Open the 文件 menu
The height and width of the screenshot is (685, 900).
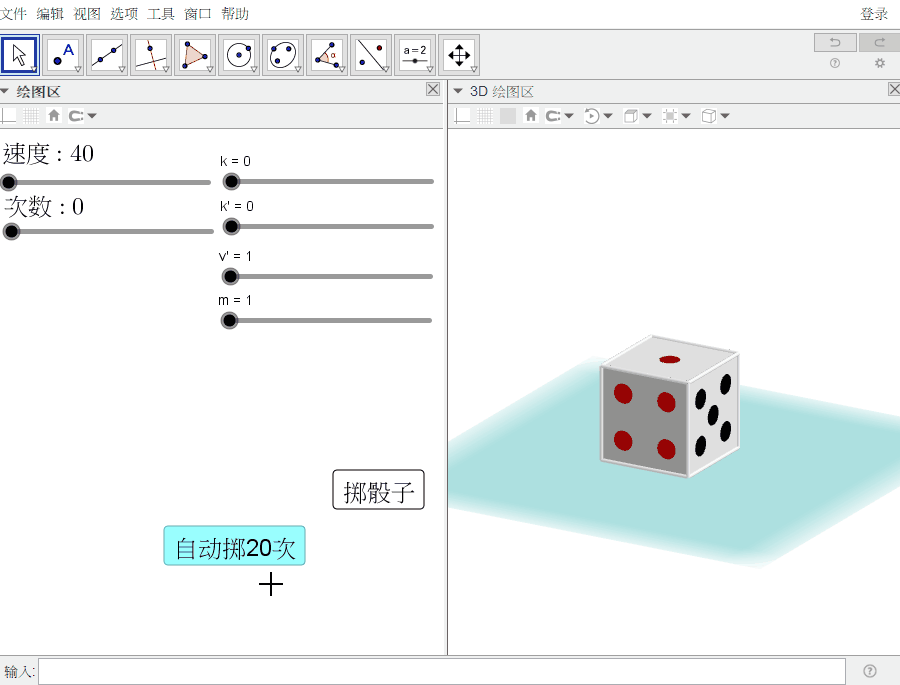13,14
